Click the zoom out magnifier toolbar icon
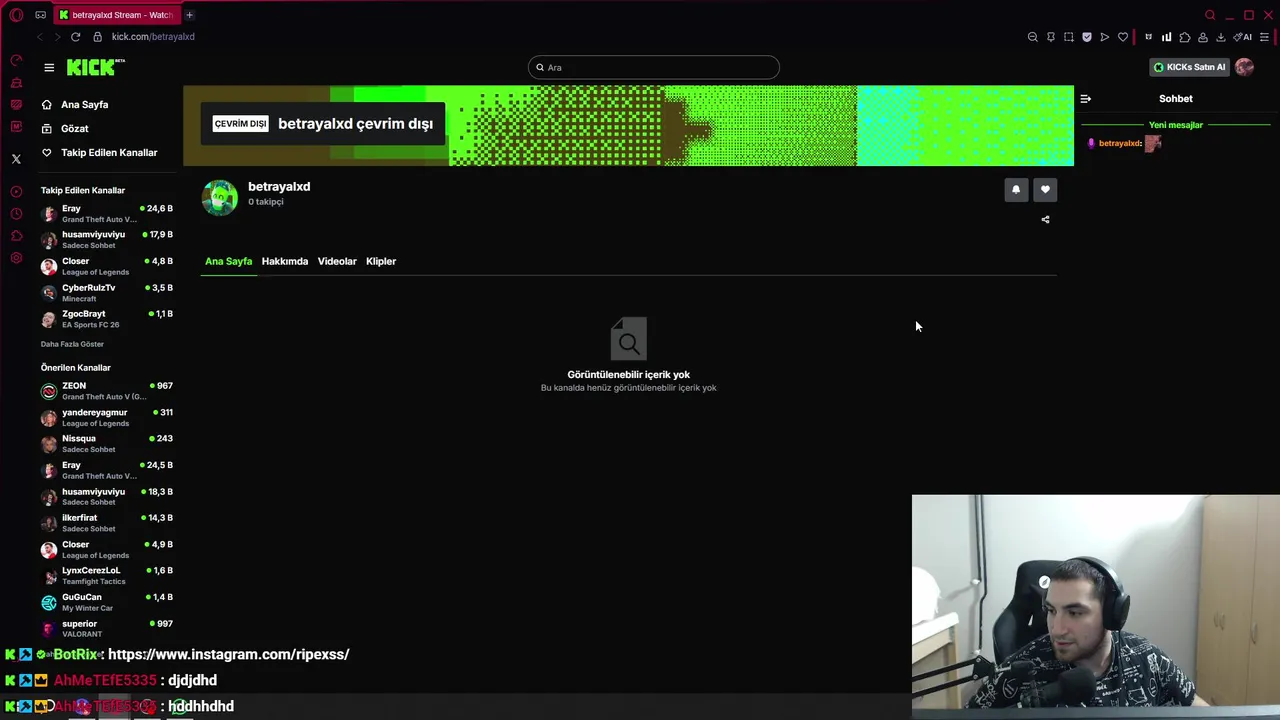Image resolution: width=1280 pixels, height=720 pixels. [1032, 37]
